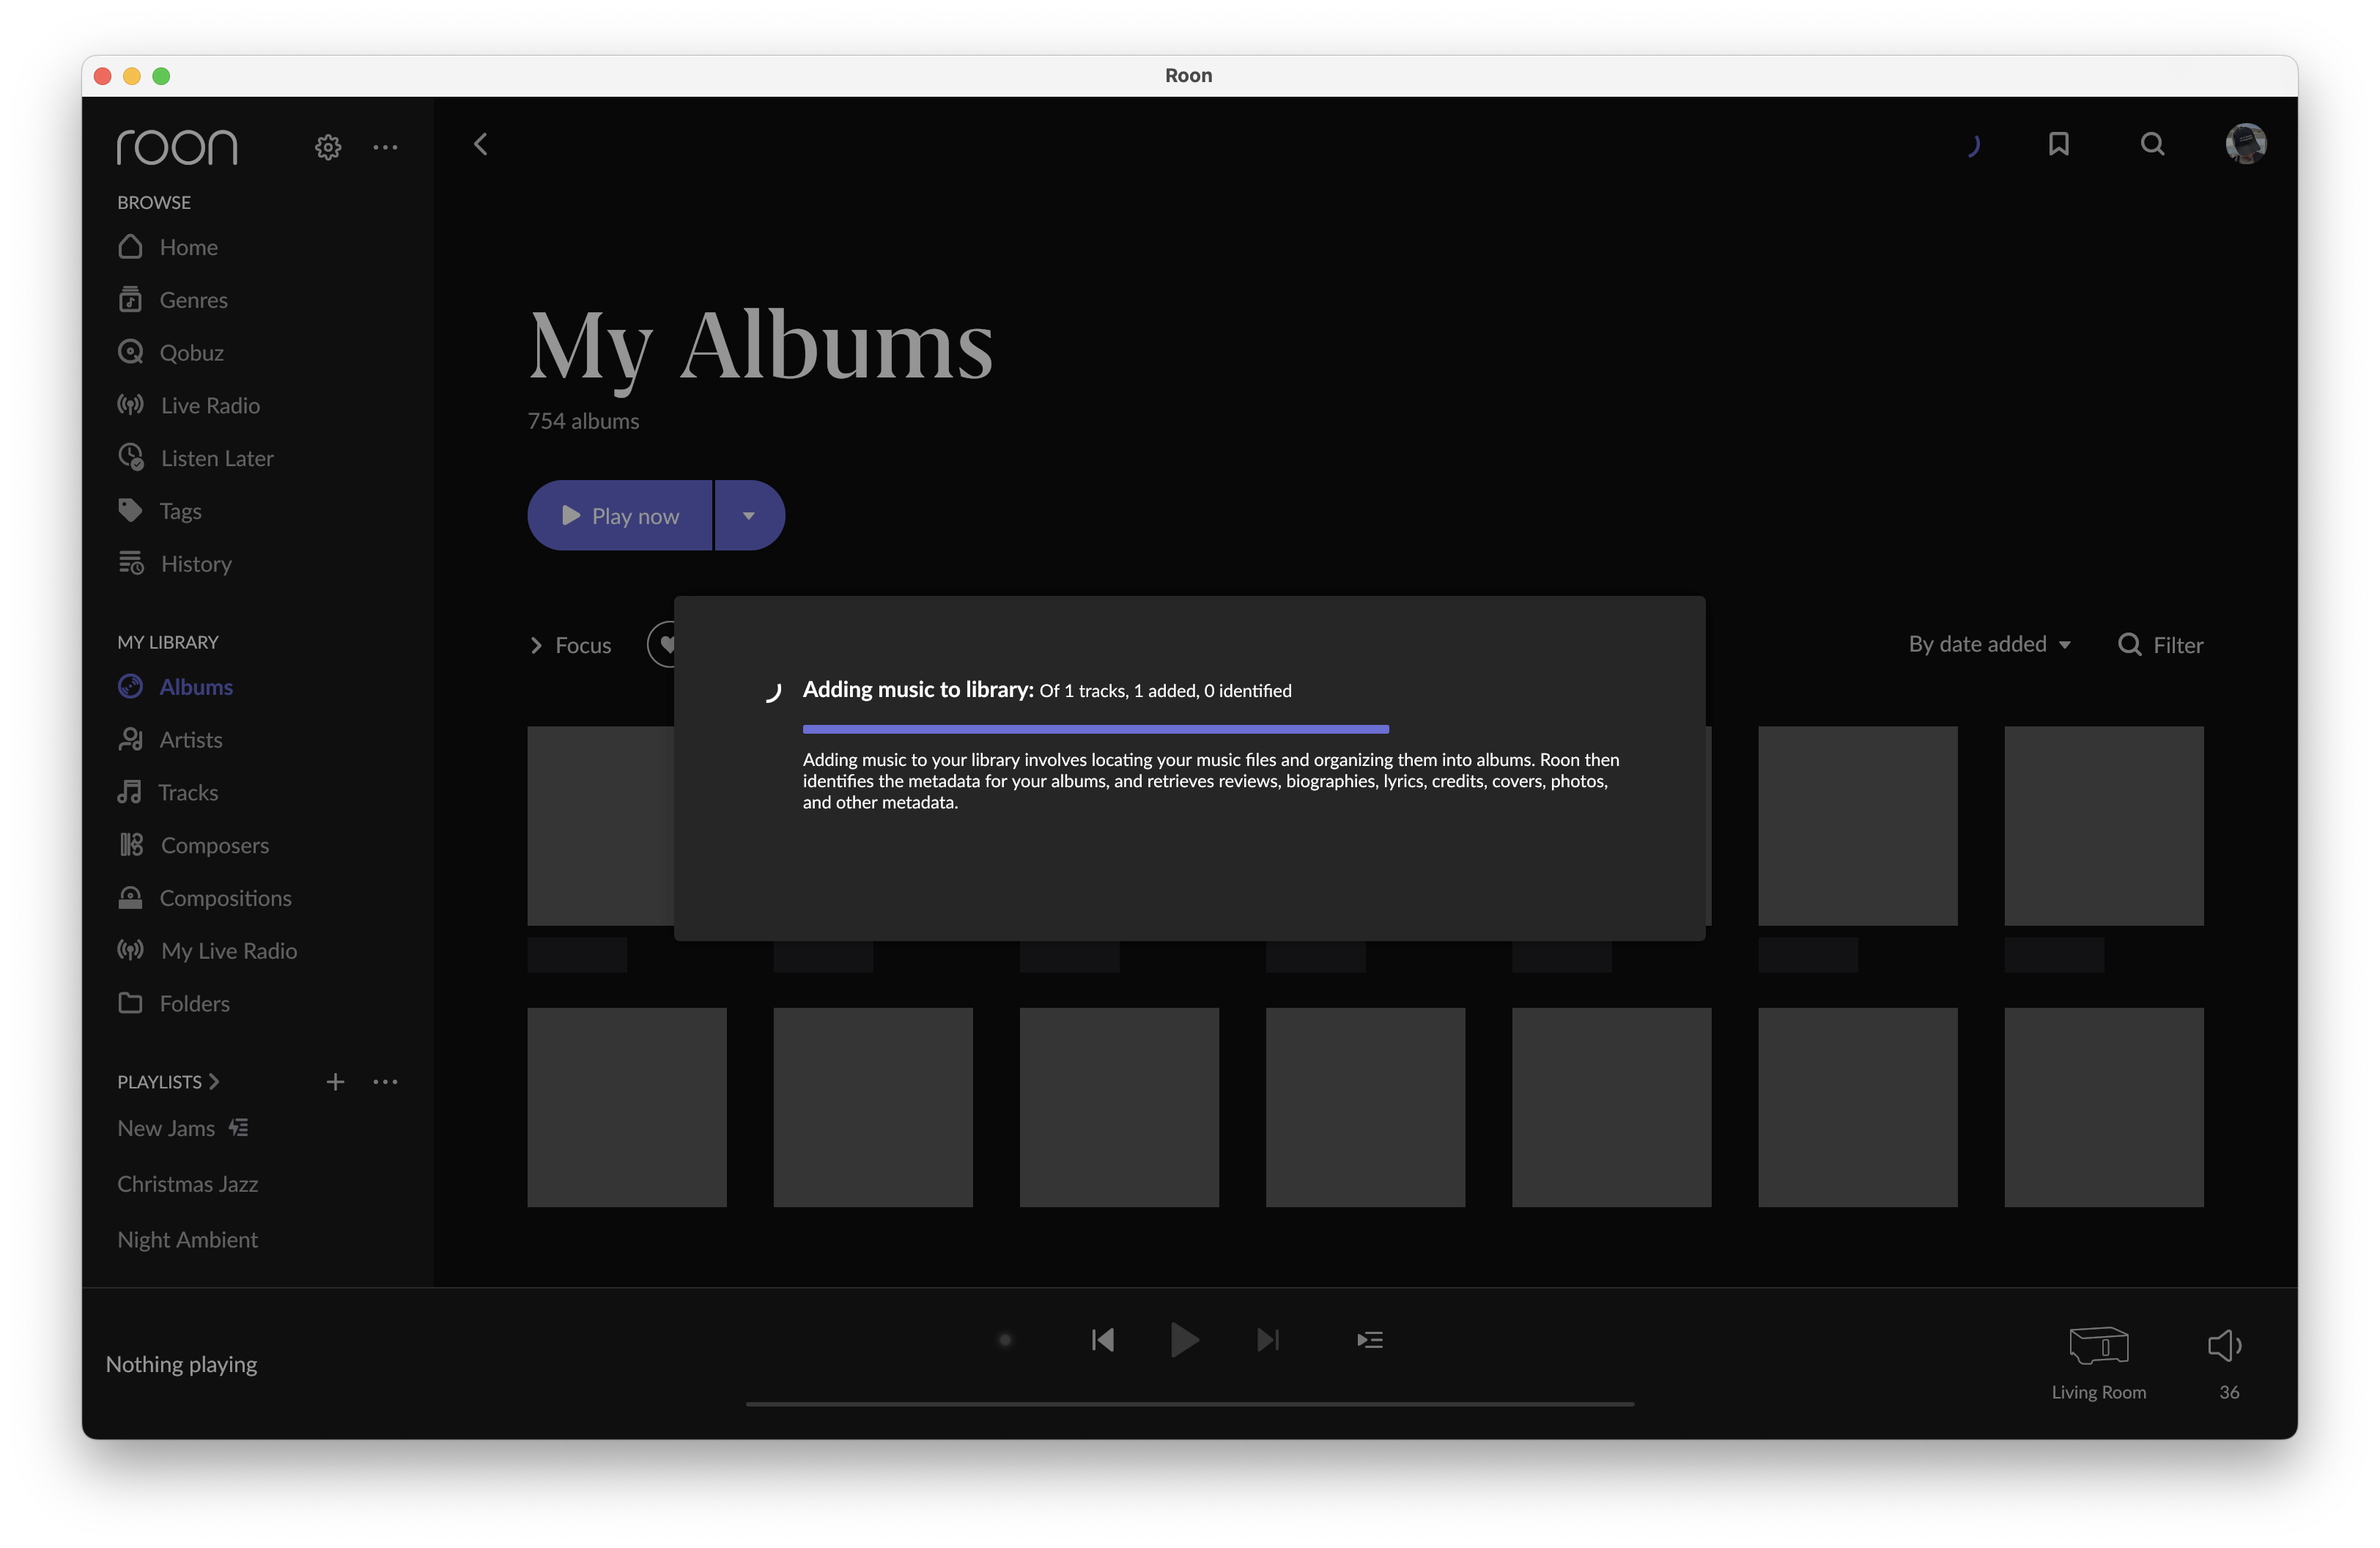This screenshot has width=2380, height=1548.
Task: Open volume control speaker icon
Action: (x=2225, y=1346)
